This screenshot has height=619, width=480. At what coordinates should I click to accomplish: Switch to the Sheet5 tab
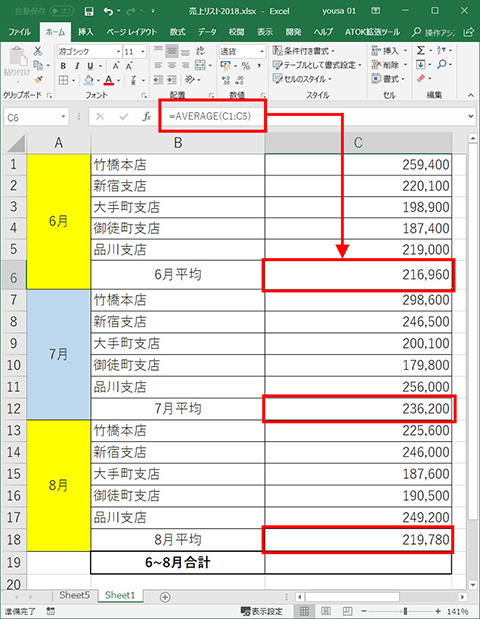pos(75,595)
